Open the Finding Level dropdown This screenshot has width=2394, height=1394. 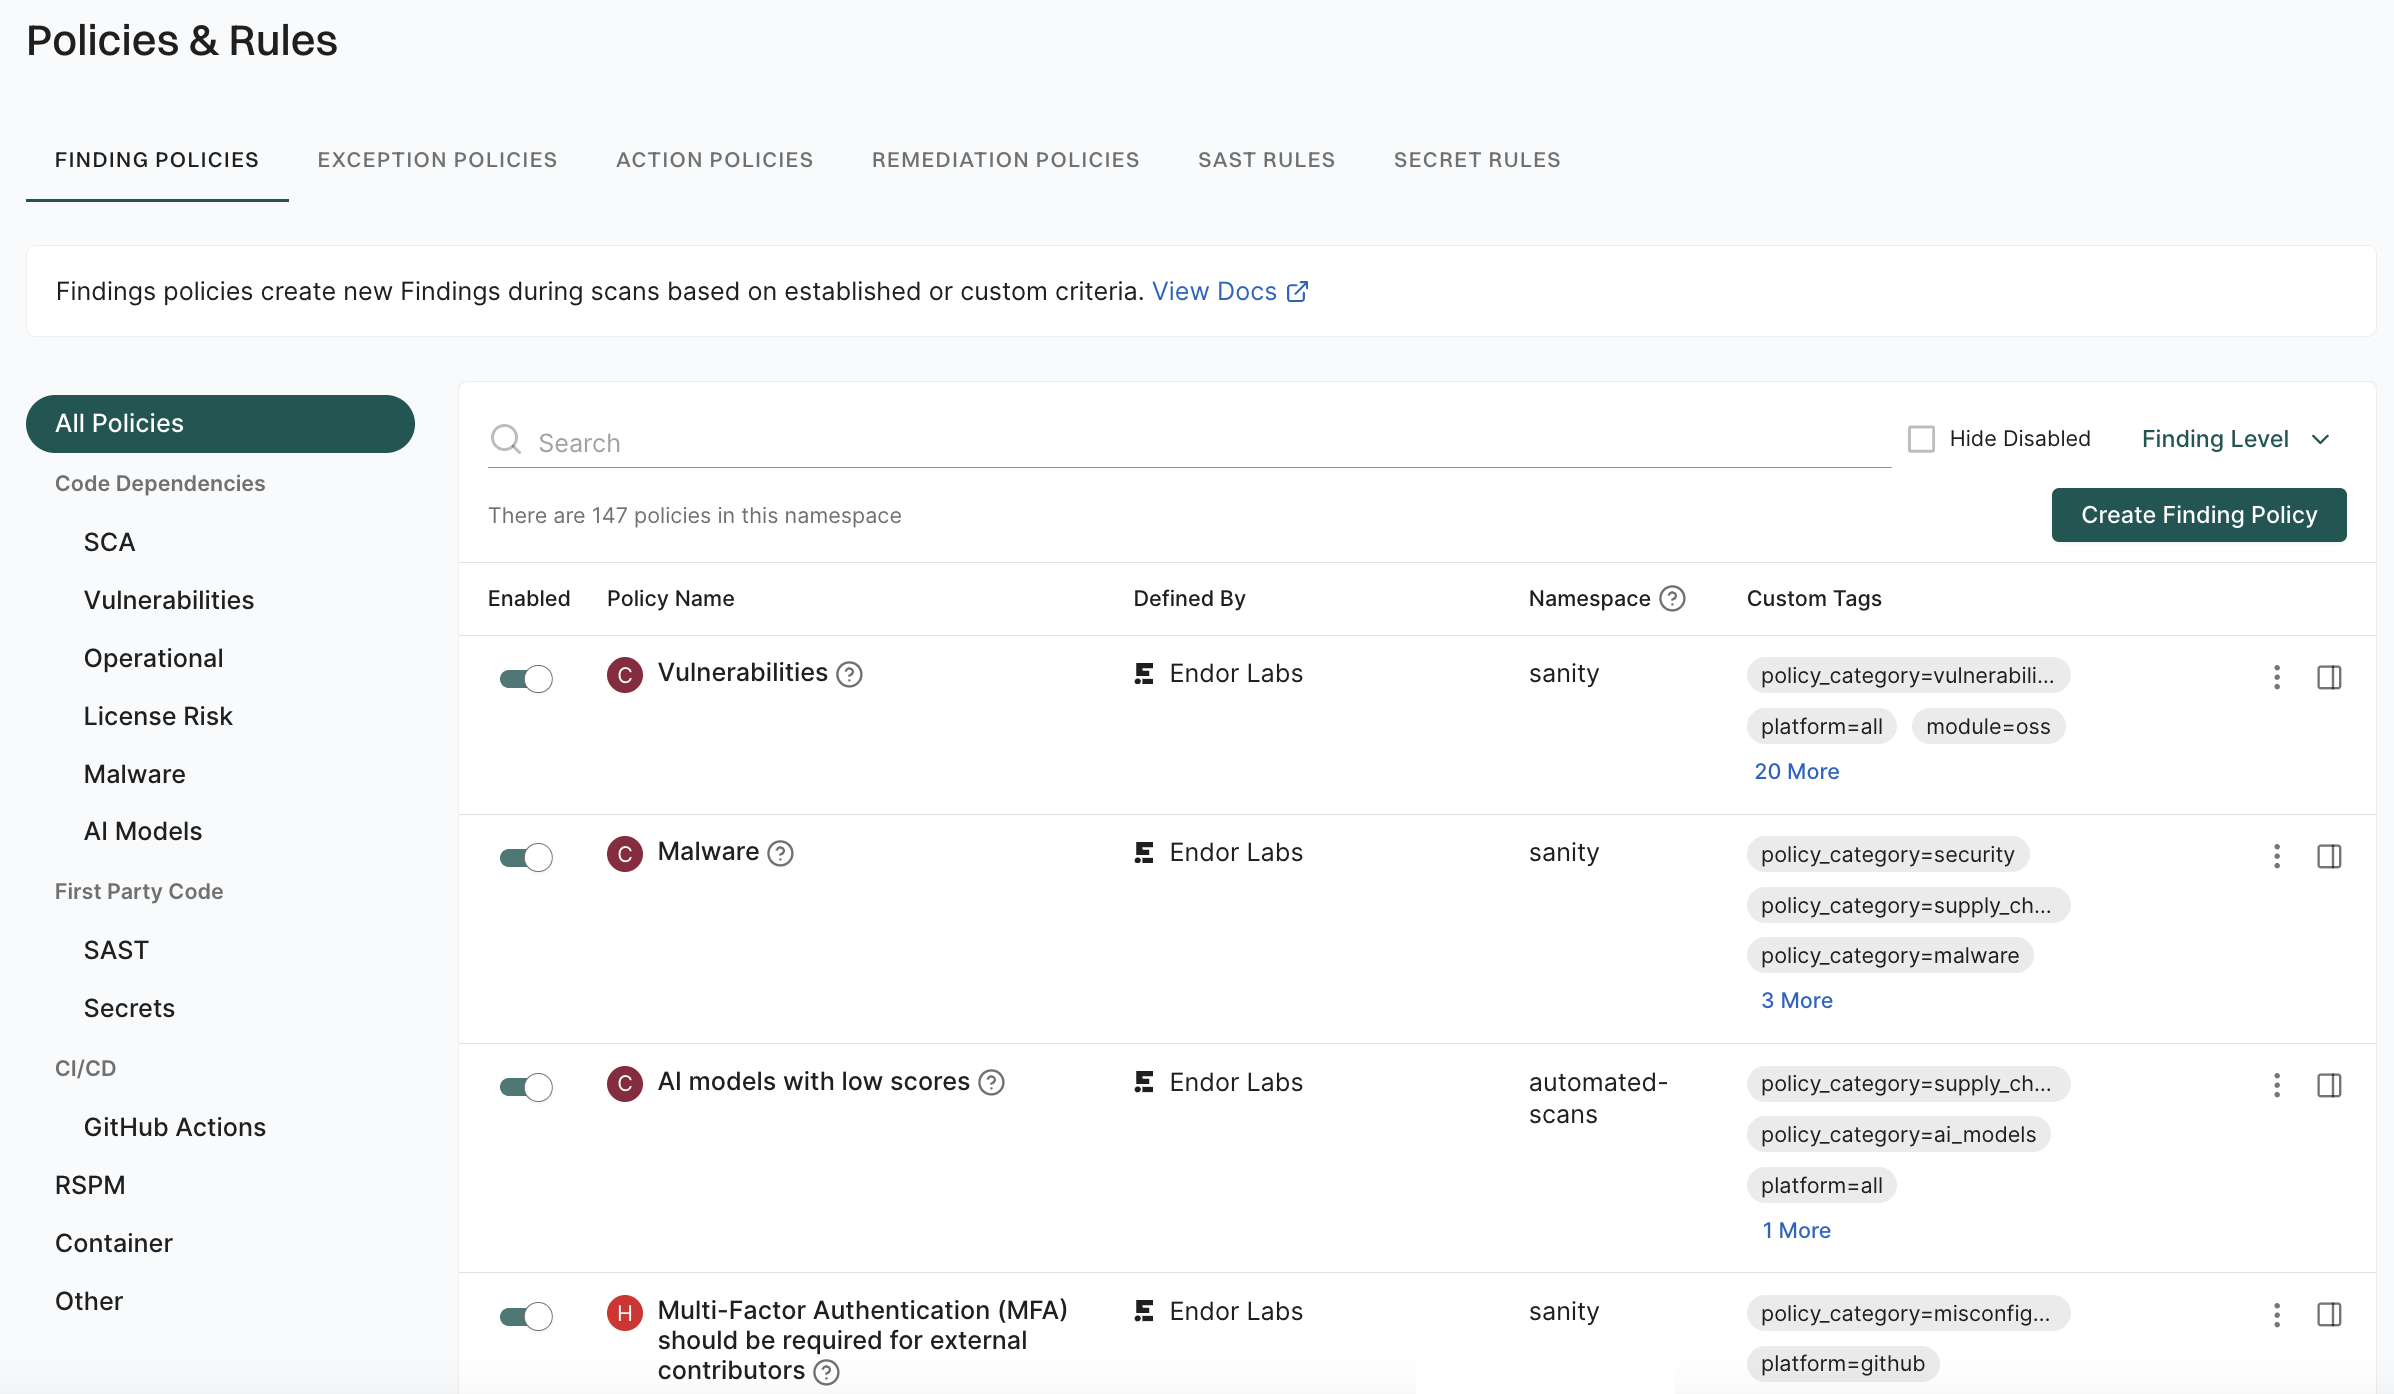point(2235,439)
